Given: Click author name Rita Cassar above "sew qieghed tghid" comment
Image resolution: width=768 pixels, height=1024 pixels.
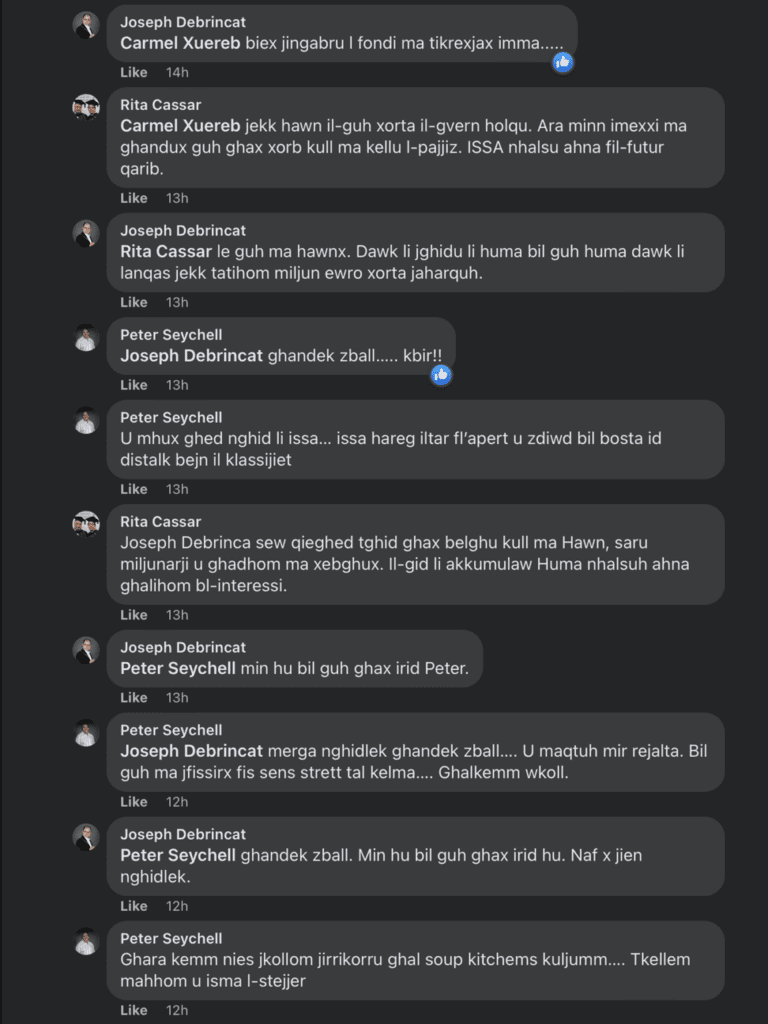Looking at the screenshot, I should pos(161,522).
